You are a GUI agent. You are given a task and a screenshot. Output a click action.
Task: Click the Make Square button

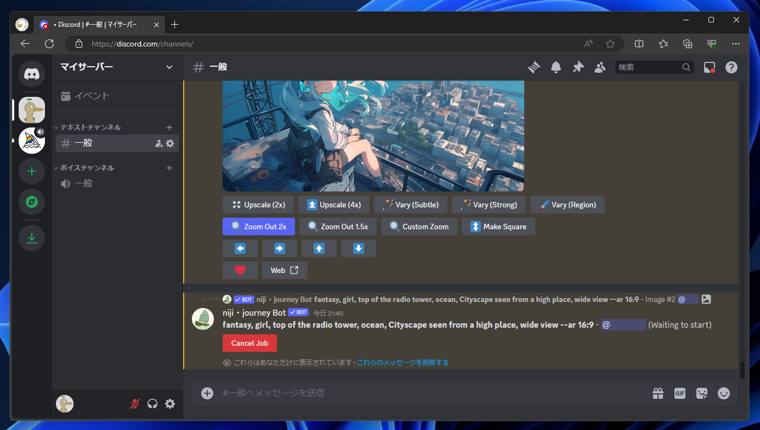point(498,226)
